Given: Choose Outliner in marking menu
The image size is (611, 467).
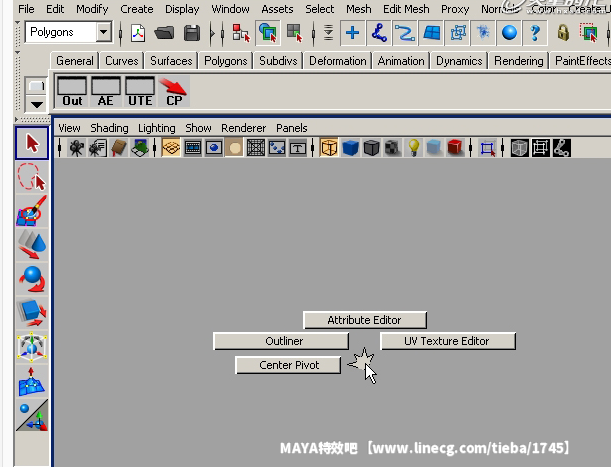Looking at the screenshot, I should pos(281,341).
